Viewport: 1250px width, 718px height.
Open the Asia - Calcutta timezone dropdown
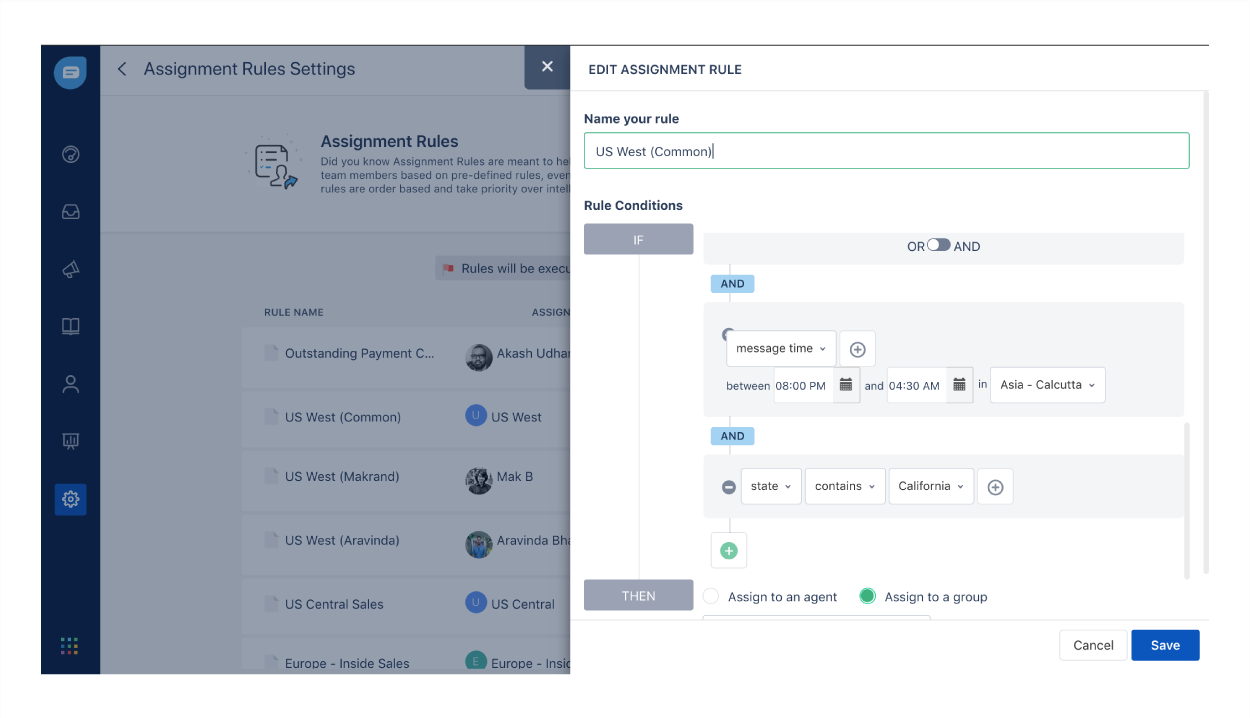[x=1047, y=385]
